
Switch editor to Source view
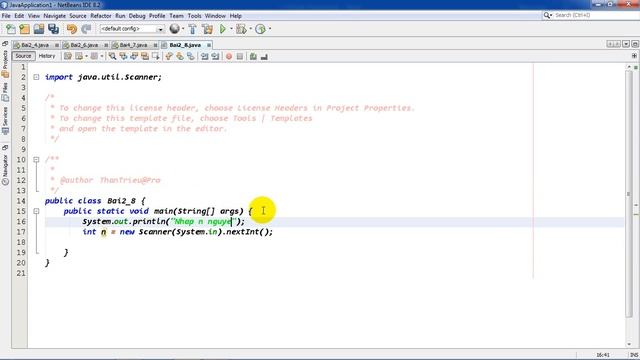click(x=23, y=56)
